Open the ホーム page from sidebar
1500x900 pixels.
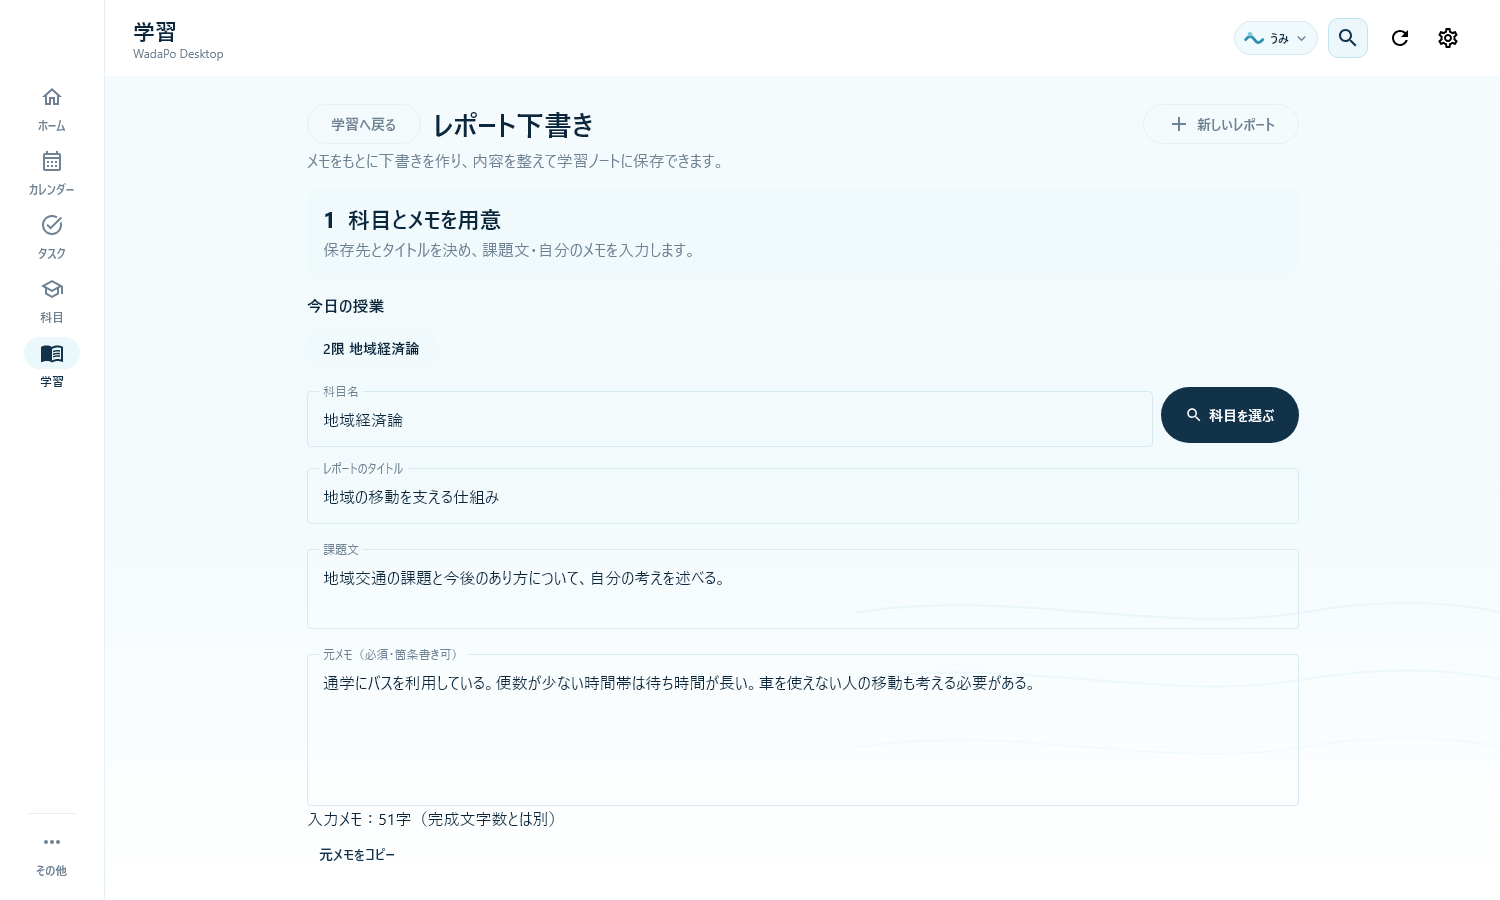click(52, 109)
